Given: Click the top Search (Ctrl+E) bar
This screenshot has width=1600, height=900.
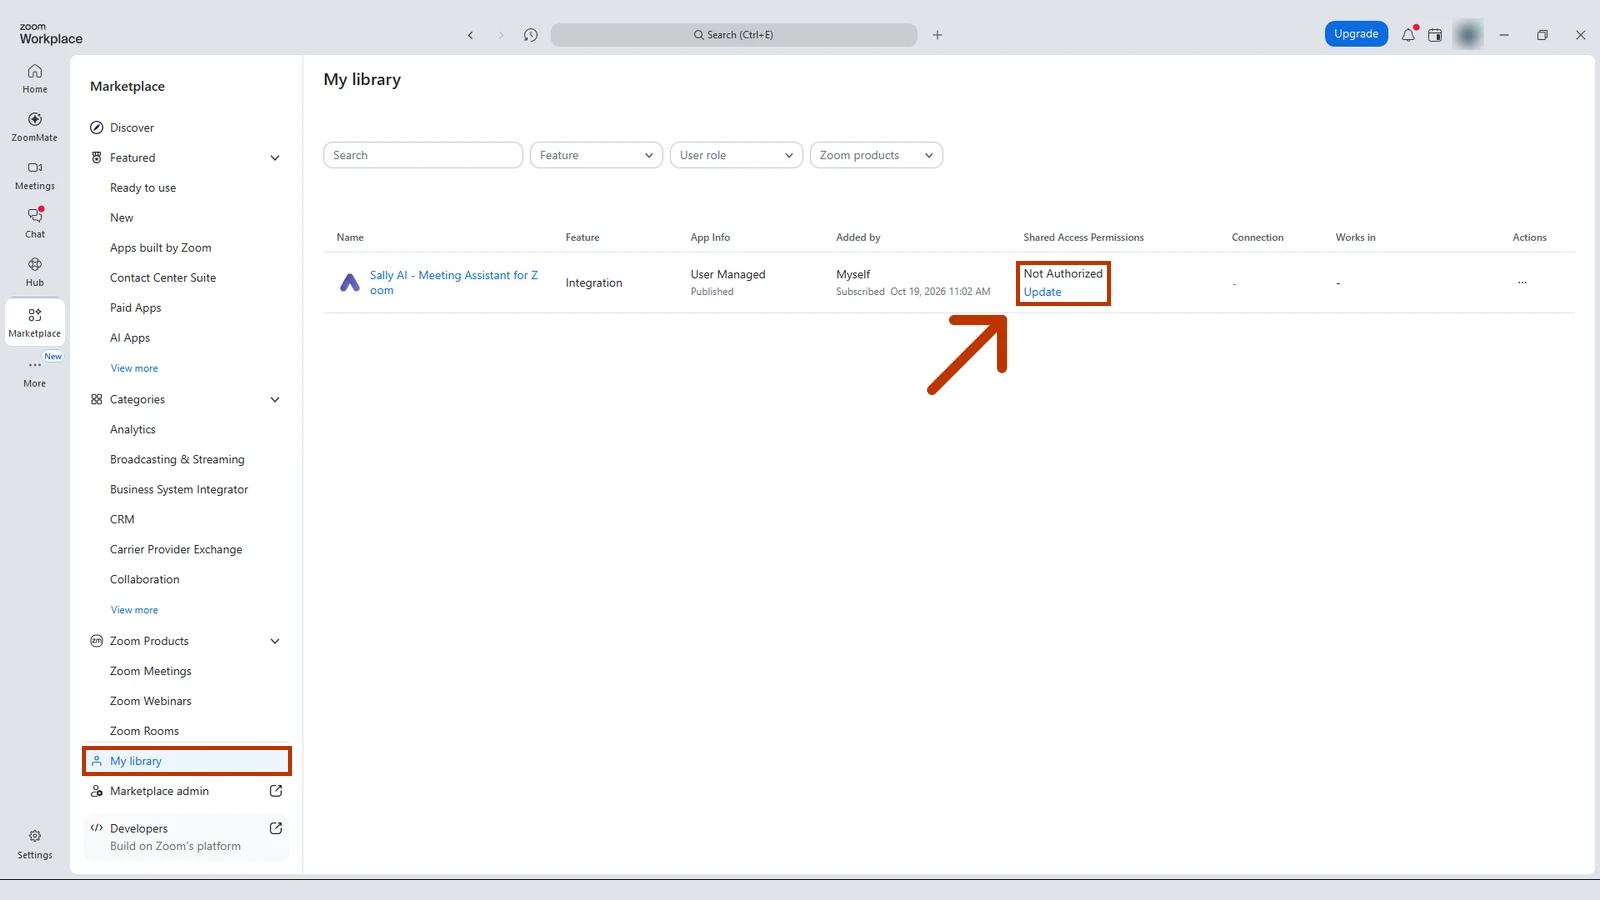Looking at the screenshot, I should (x=734, y=35).
